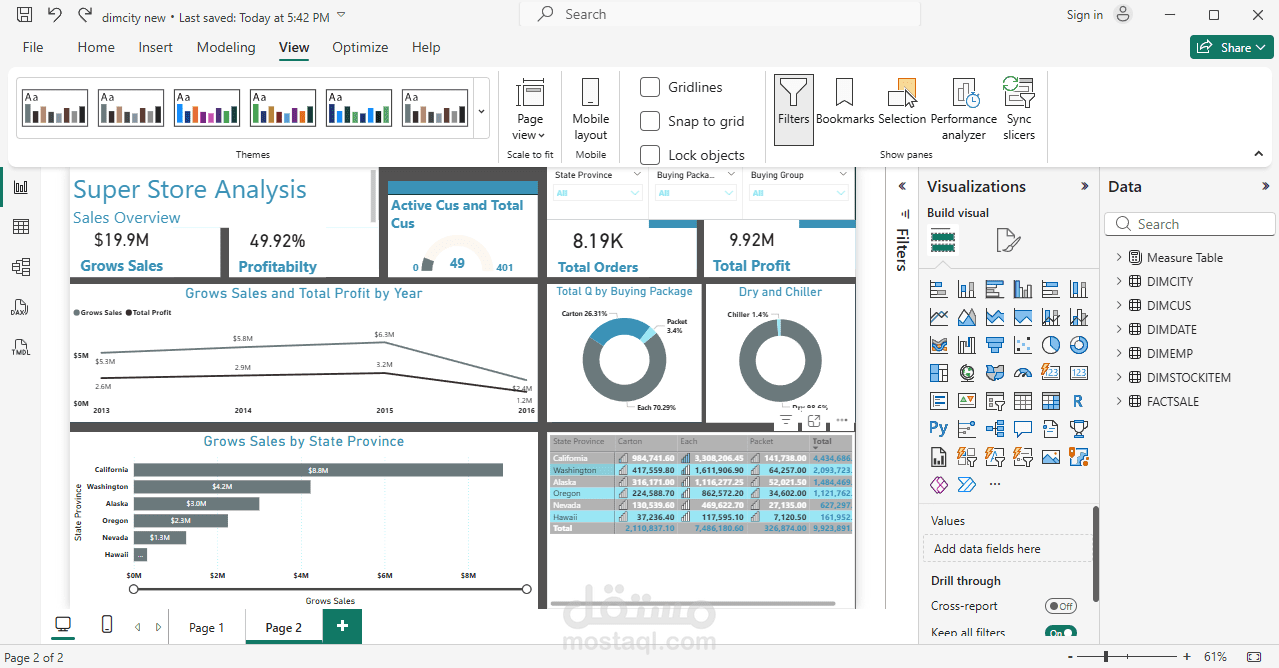1279x668 pixels.
Task: Check the Lock objects option
Action: 650,155
